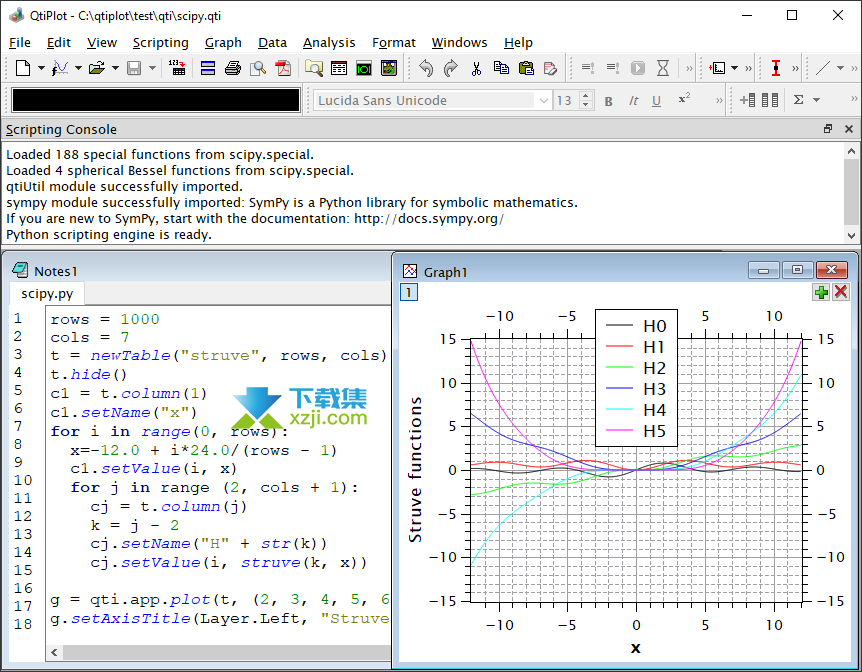Open Print Preview with magnifier icon
The image size is (862, 672).
pos(258,68)
